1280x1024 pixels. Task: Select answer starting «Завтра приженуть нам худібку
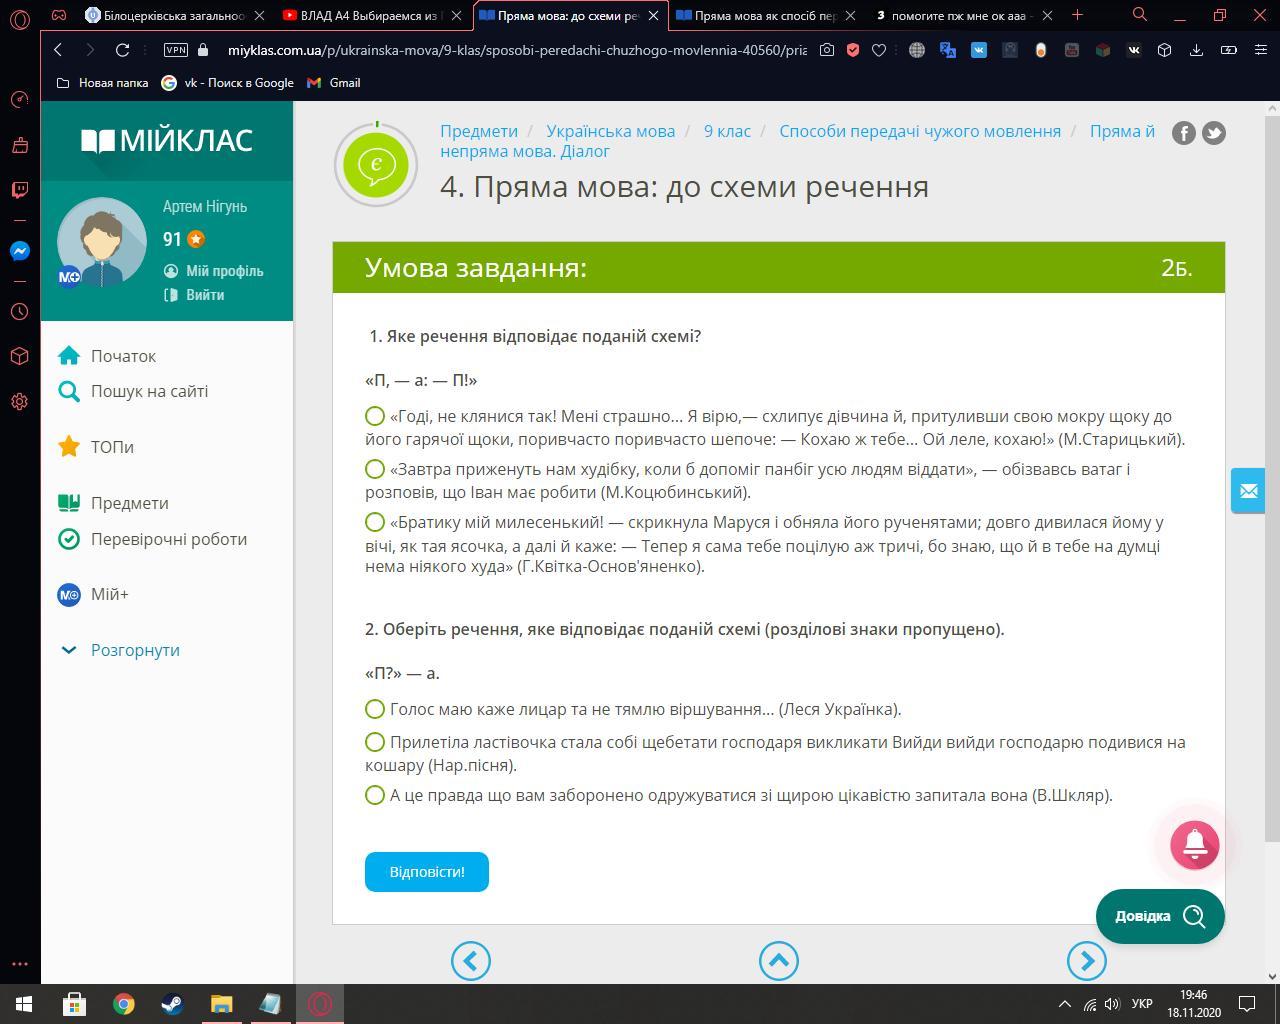[x=375, y=469]
